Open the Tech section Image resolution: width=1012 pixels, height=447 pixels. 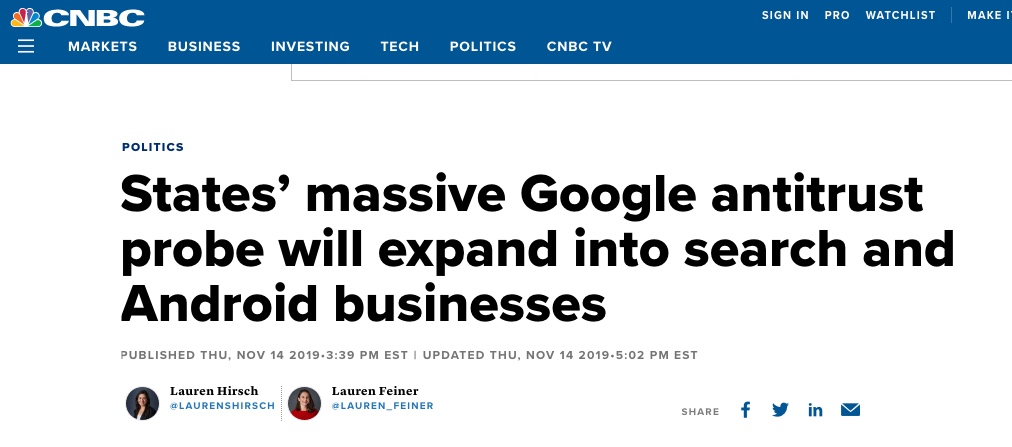coord(400,46)
